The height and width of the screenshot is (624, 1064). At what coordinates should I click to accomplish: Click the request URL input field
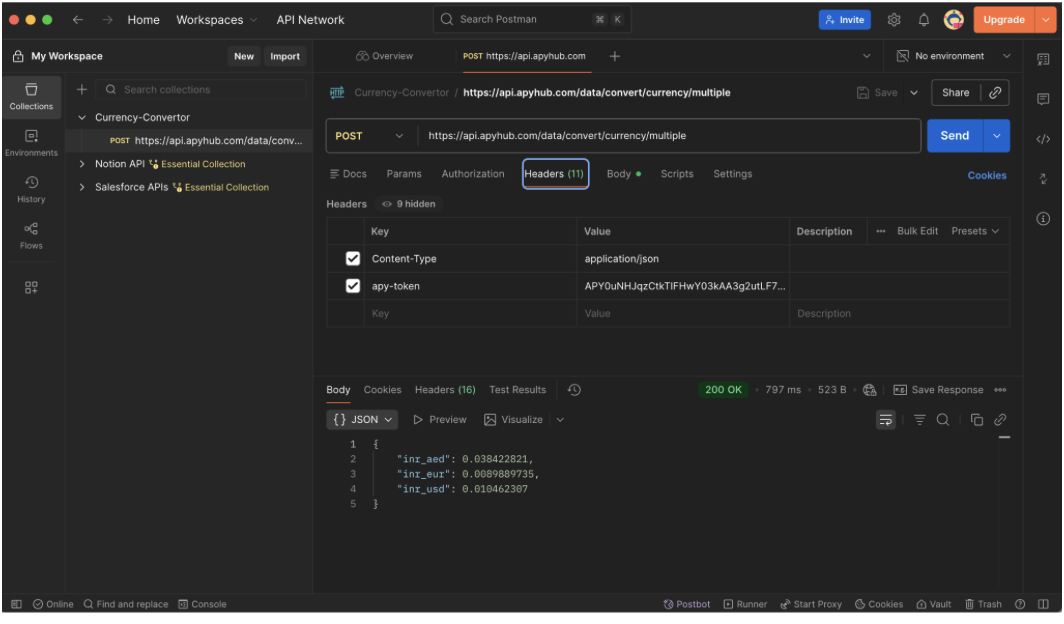click(x=669, y=136)
